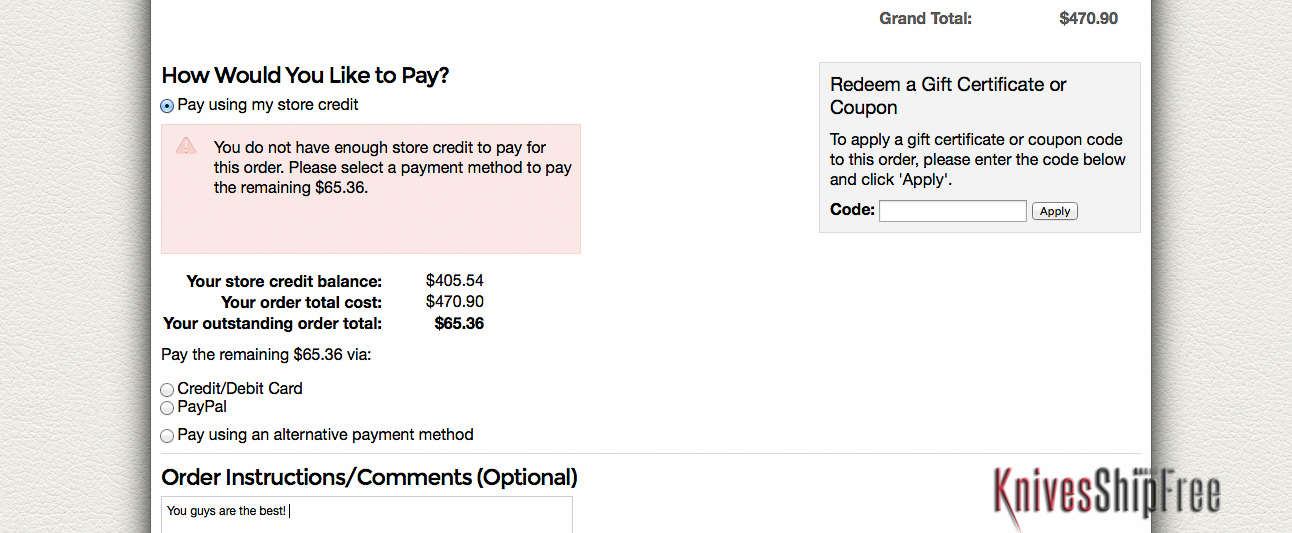This screenshot has width=1292, height=533.
Task: Select the PayPal payment option
Action: [x=167, y=408]
